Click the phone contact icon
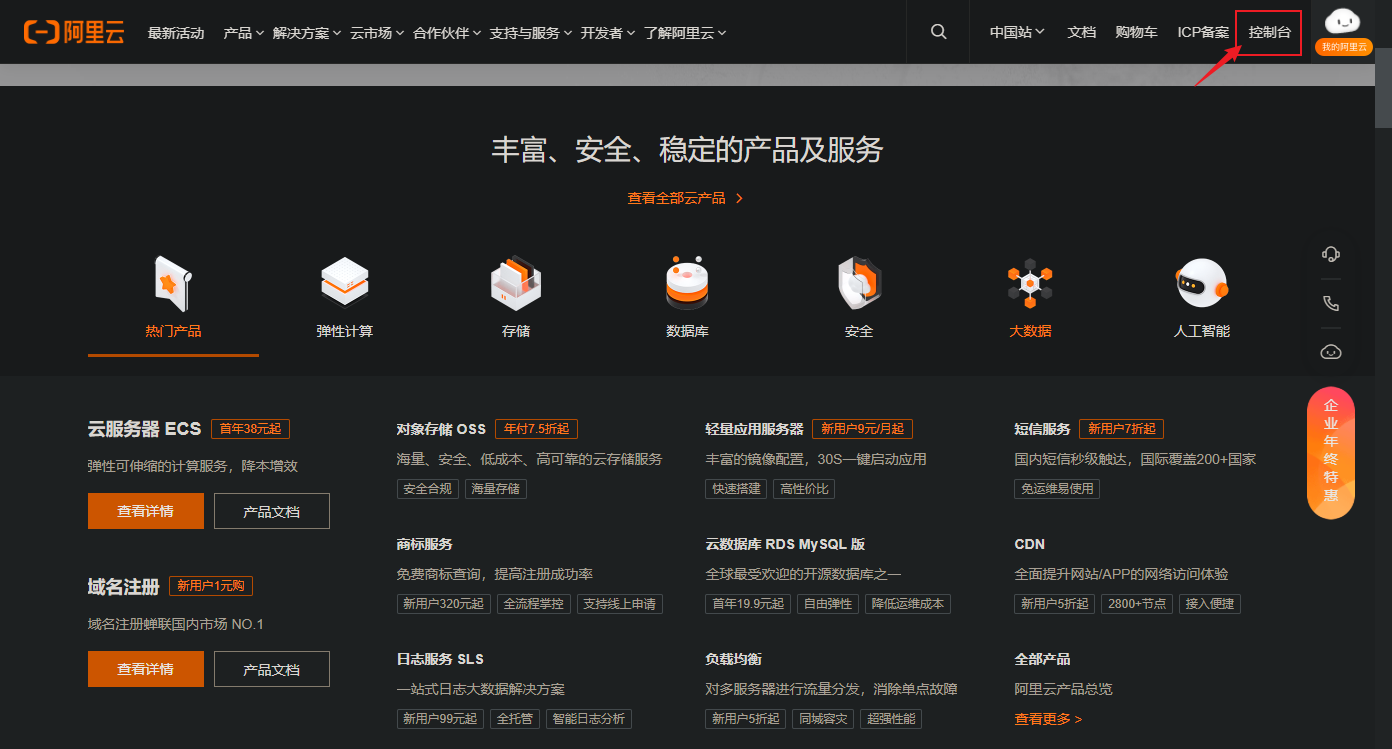The image size is (1392, 749). [1331, 303]
